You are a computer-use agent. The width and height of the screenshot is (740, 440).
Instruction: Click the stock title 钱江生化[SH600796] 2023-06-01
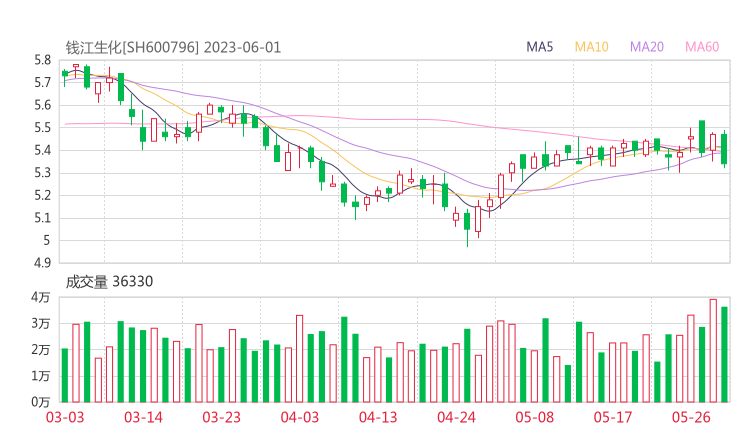(x=173, y=47)
